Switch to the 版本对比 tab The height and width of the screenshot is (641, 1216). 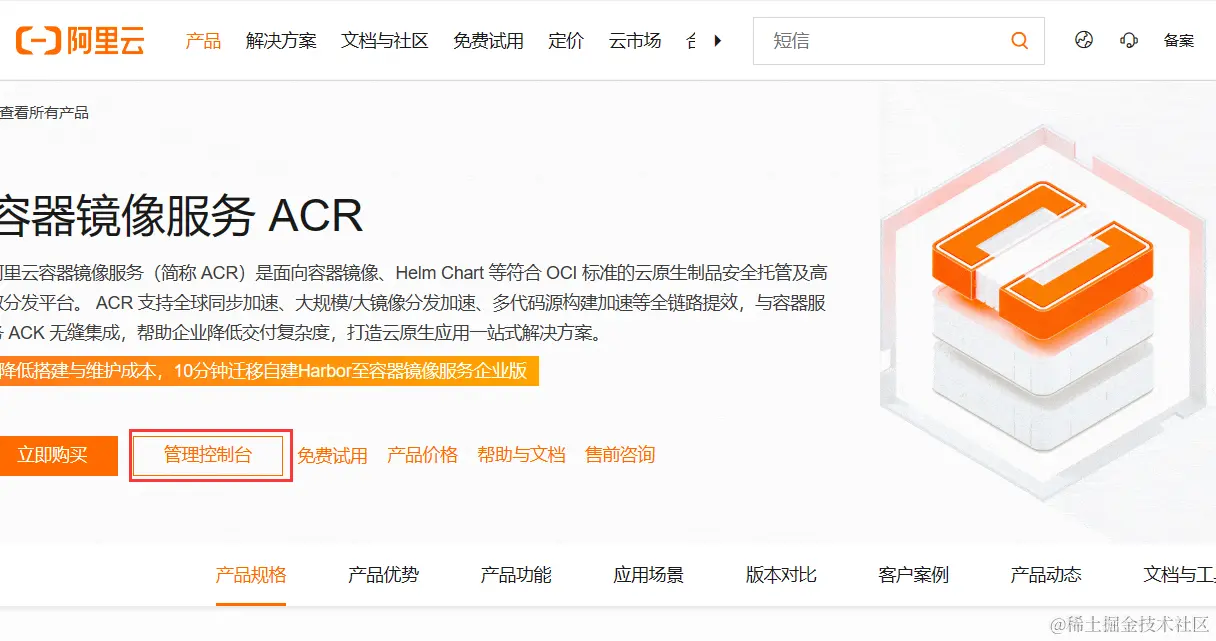tap(781, 575)
